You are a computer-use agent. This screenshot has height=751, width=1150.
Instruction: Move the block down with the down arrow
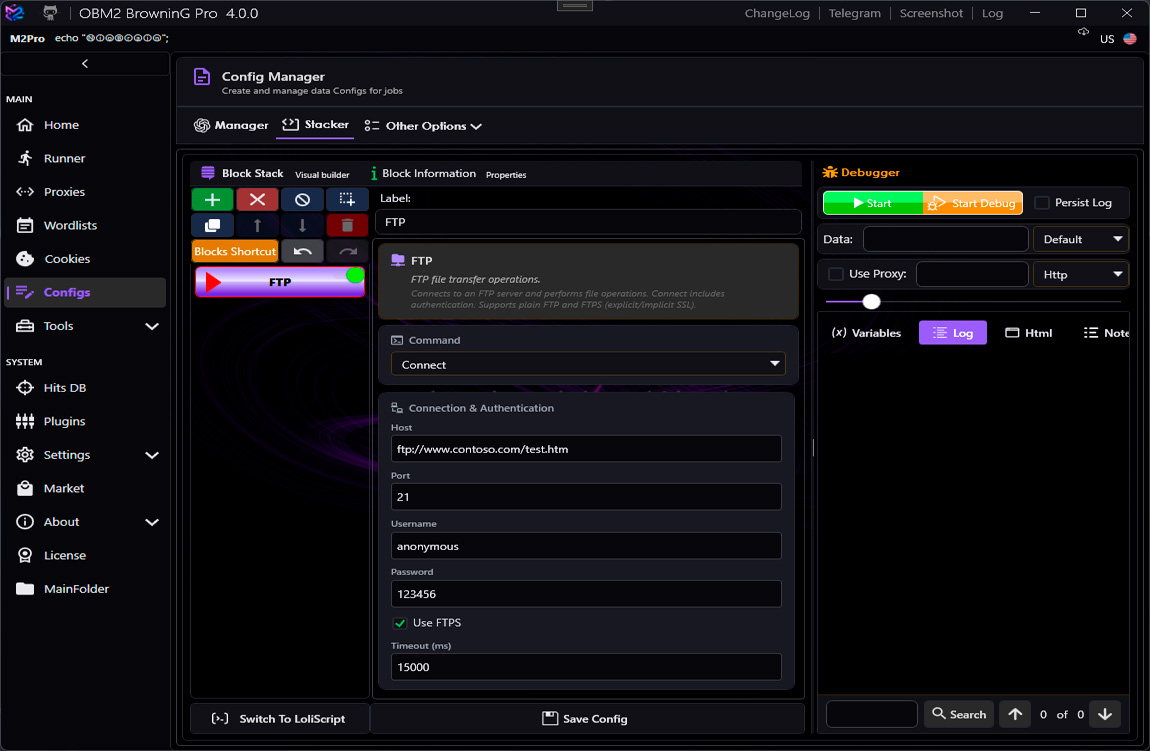pyautogui.click(x=302, y=225)
